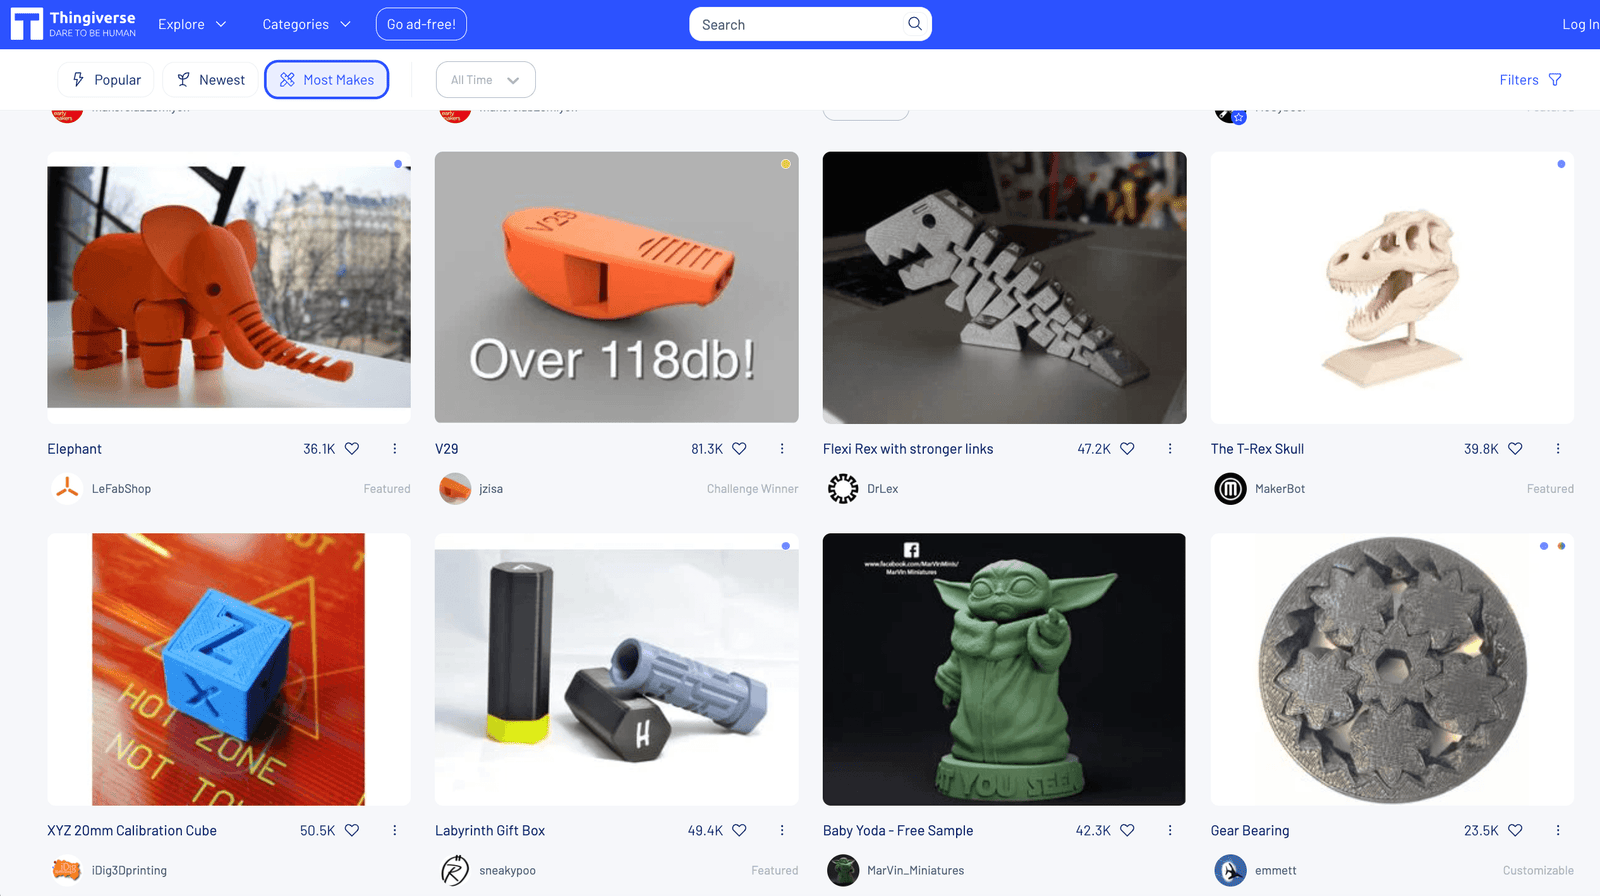
Task: Click the iDig3Dprinting username
Action: click(x=129, y=871)
